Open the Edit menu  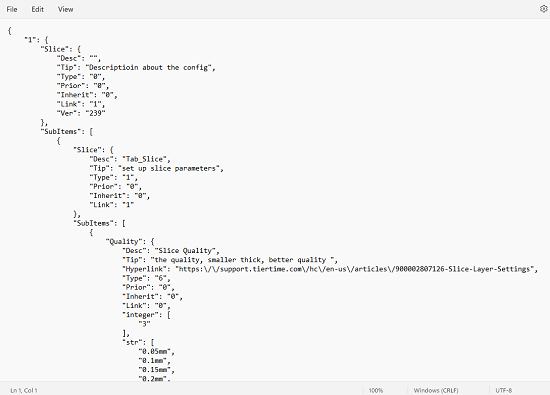pos(38,9)
